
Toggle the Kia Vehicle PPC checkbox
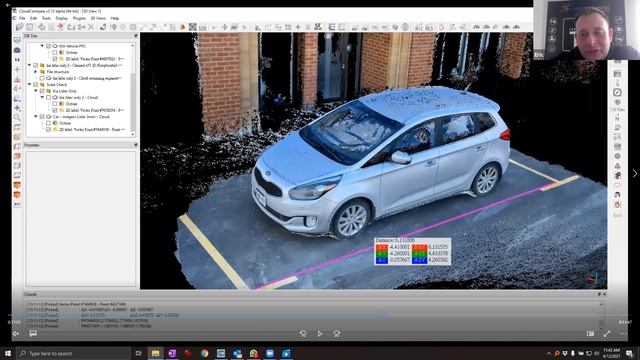click(49, 46)
